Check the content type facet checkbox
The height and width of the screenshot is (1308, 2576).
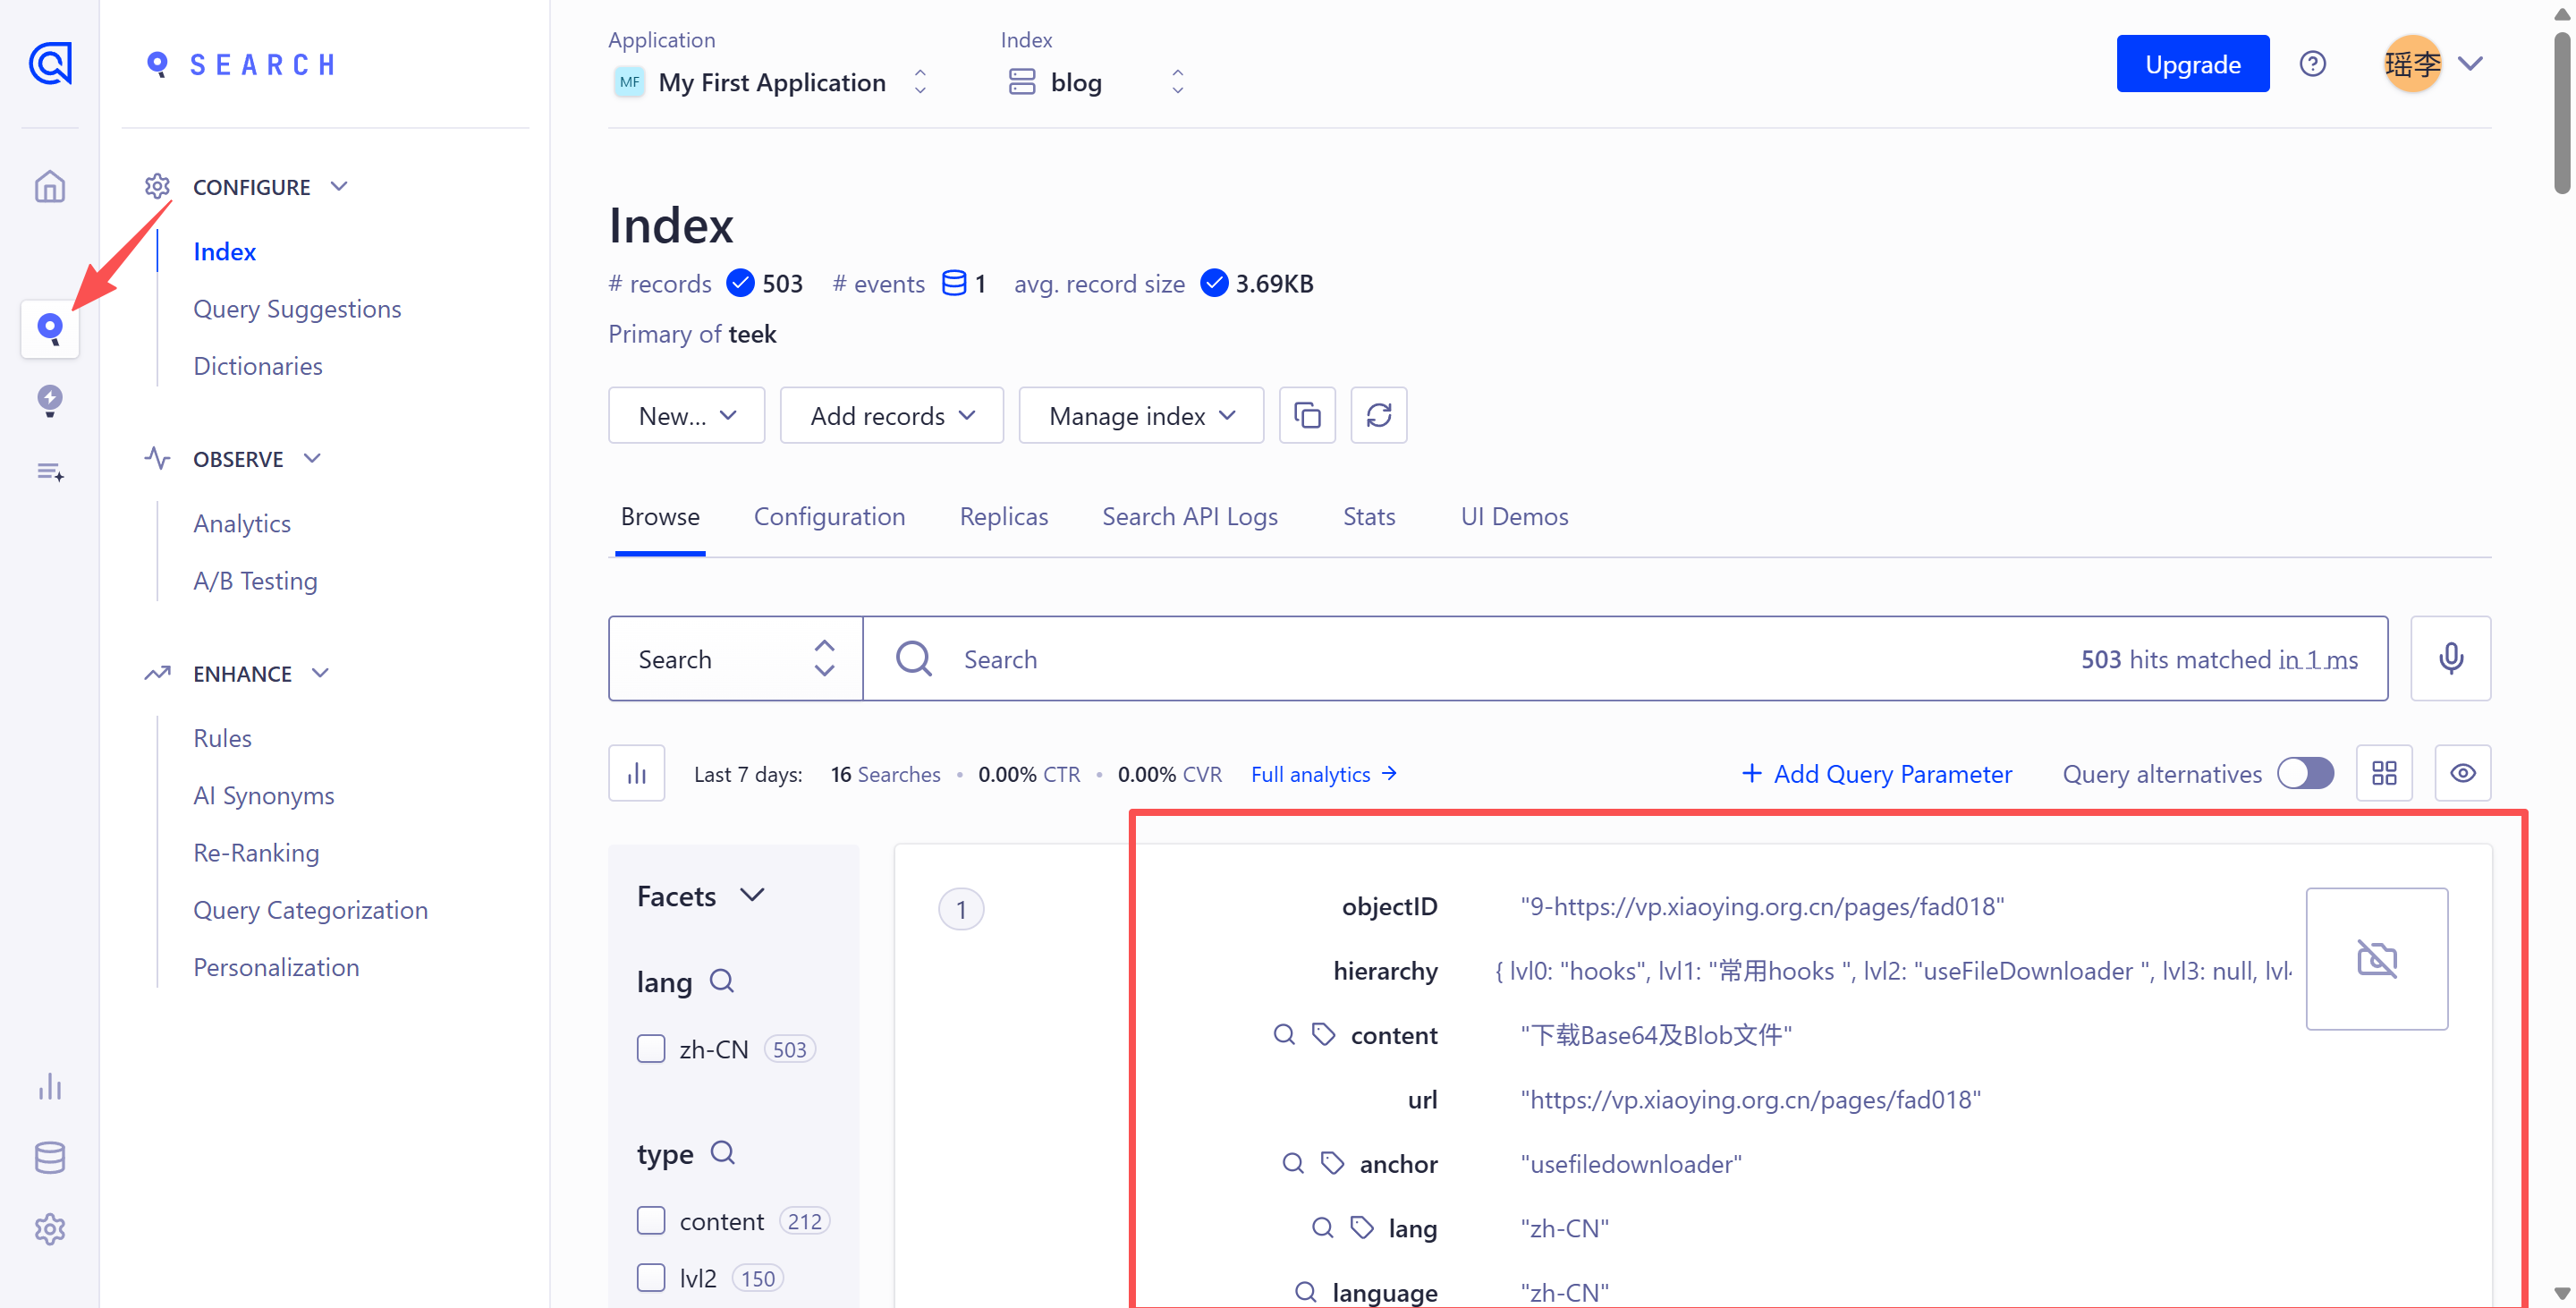click(x=651, y=1221)
